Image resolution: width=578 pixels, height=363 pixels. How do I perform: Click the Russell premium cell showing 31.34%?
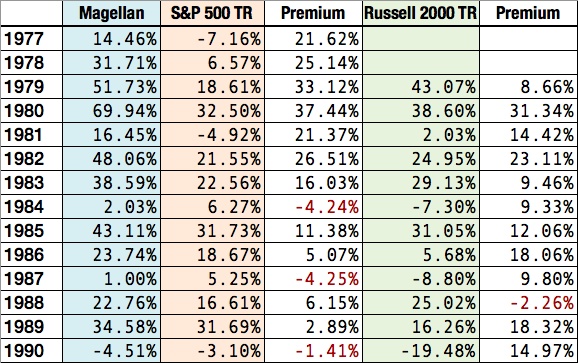(x=528, y=111)
